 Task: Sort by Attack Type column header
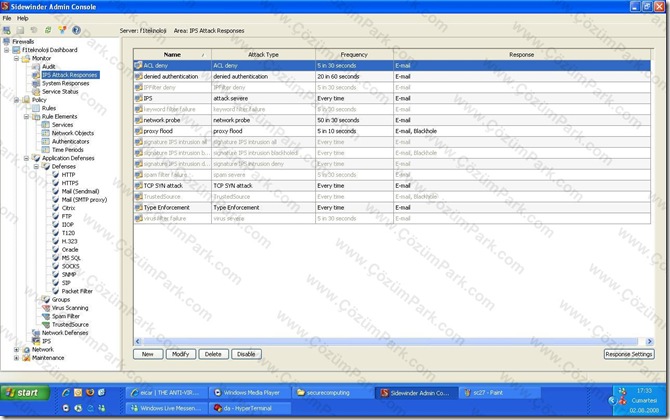point(263,55)
